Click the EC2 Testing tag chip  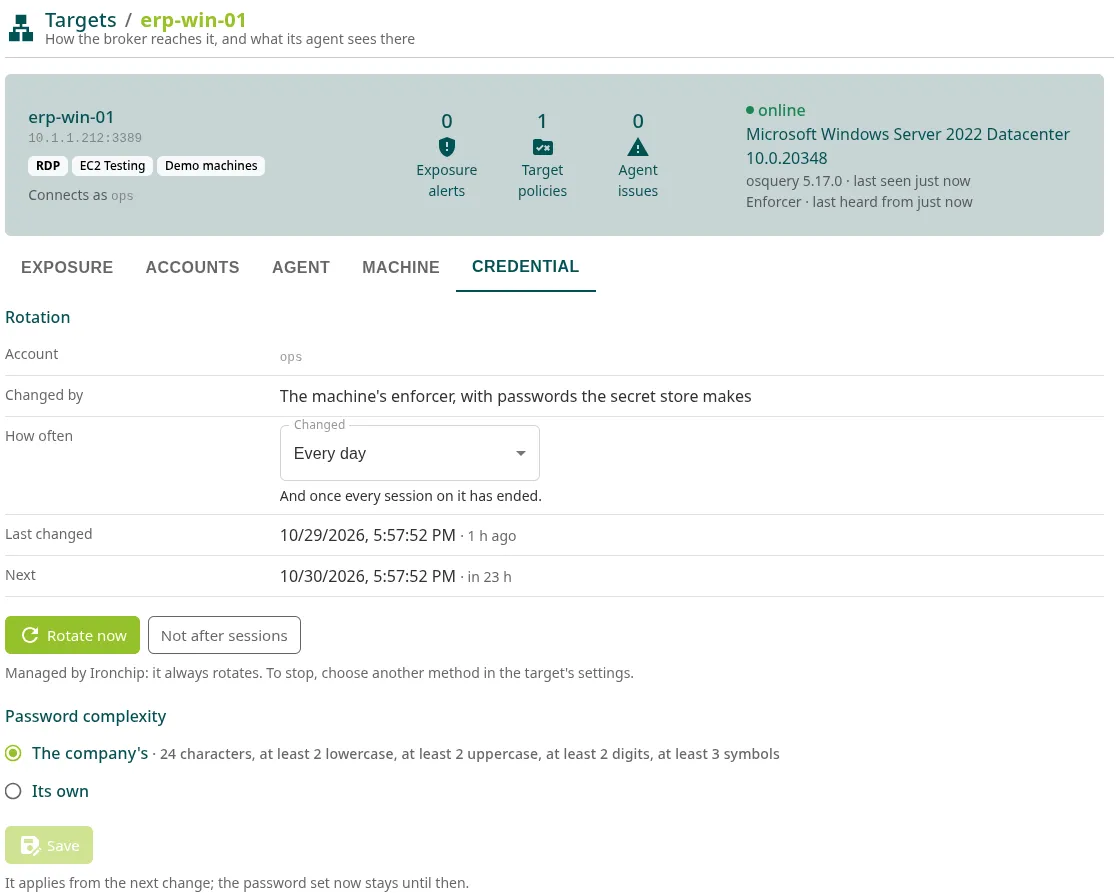pyautogui.click(x=112, y=166)
